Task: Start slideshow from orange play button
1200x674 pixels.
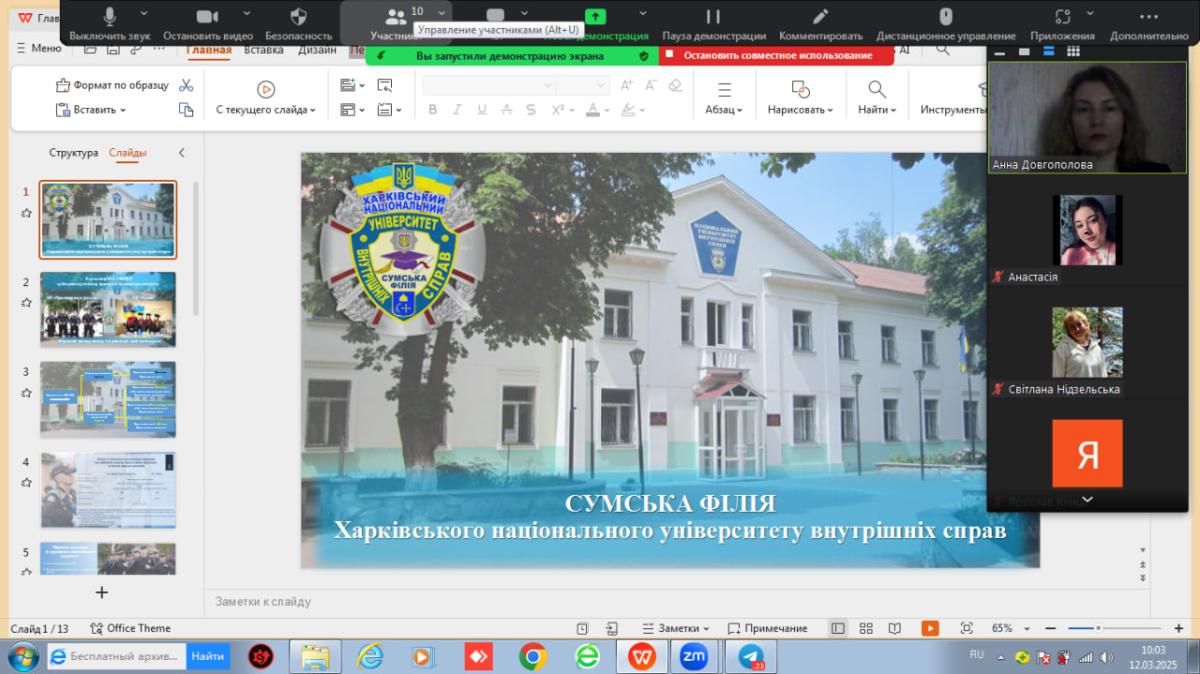Action: tap(930, 628)
